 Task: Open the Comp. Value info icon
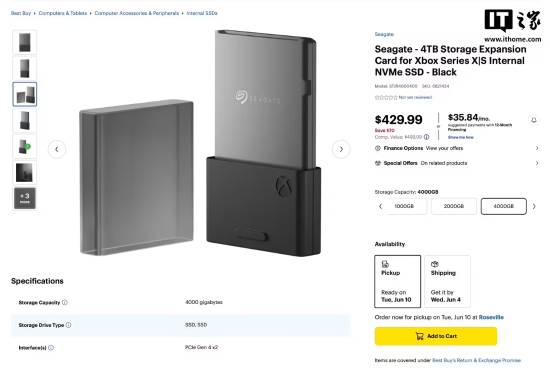[x=426, y=137]
